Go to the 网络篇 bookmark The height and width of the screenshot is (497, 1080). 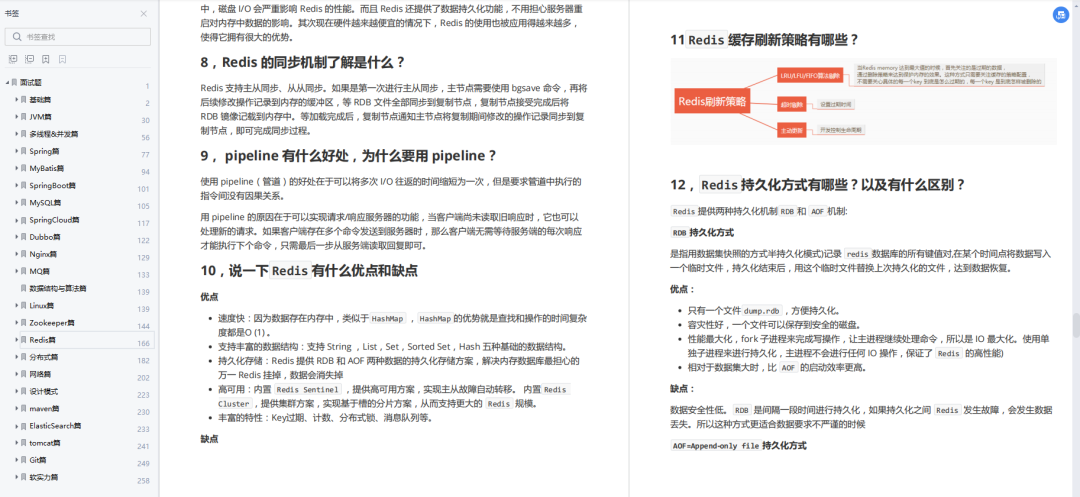coord(41,374)
